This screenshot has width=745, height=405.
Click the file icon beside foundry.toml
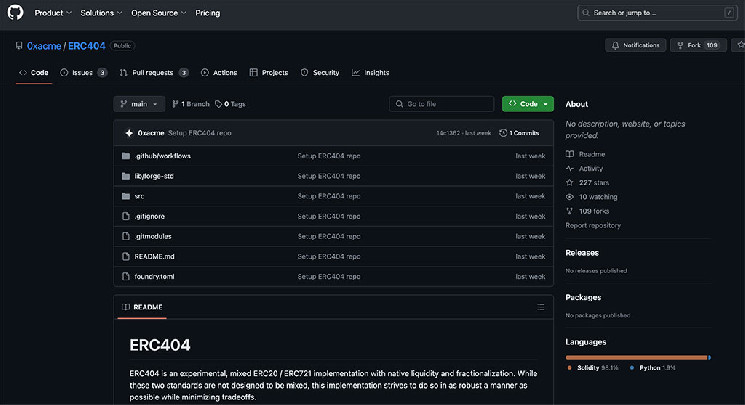[x=125, y=277]
